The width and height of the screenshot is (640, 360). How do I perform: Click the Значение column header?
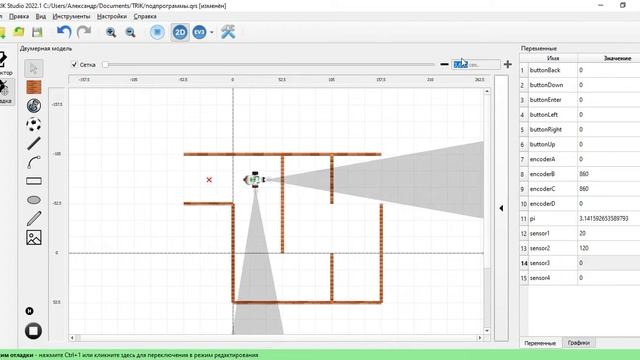point(618,58)
